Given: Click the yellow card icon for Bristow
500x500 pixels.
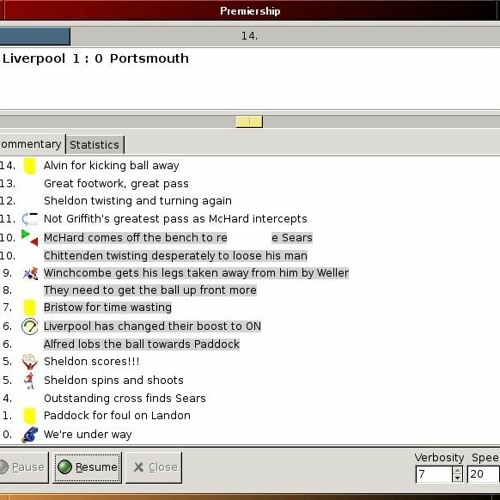Looking at the screenshot, I should (x=29, y=307).
